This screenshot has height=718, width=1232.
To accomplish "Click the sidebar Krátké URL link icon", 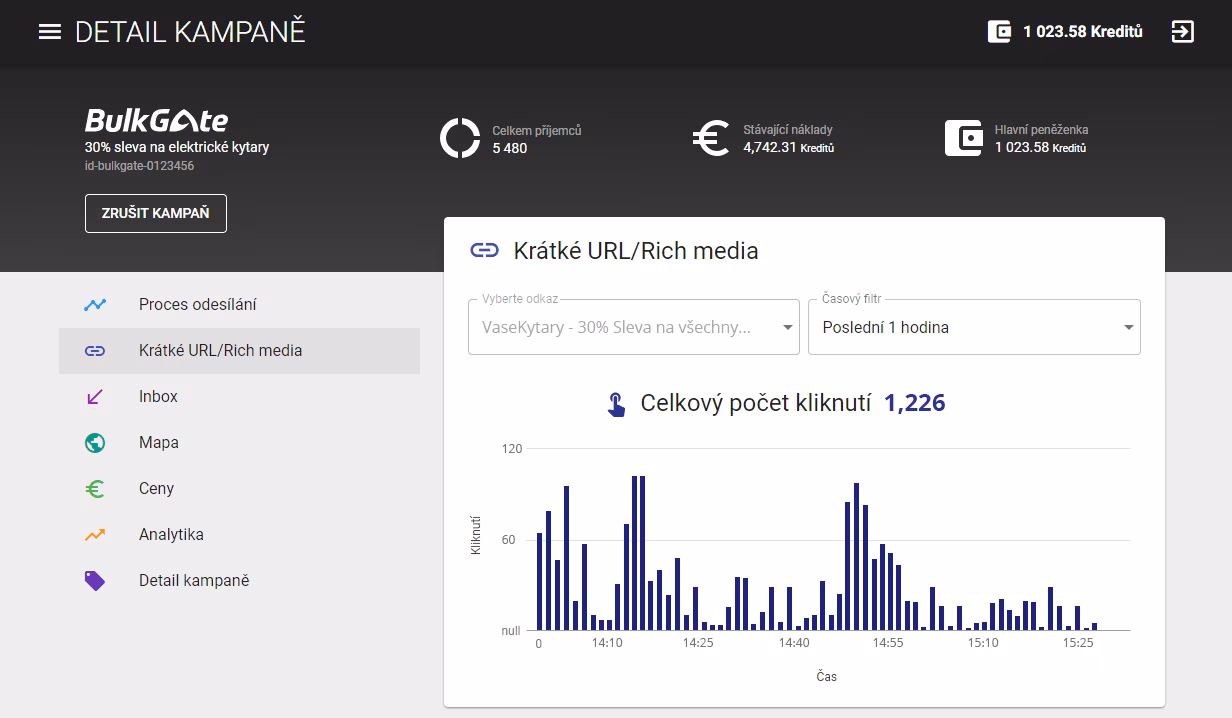I will [95, 351].
